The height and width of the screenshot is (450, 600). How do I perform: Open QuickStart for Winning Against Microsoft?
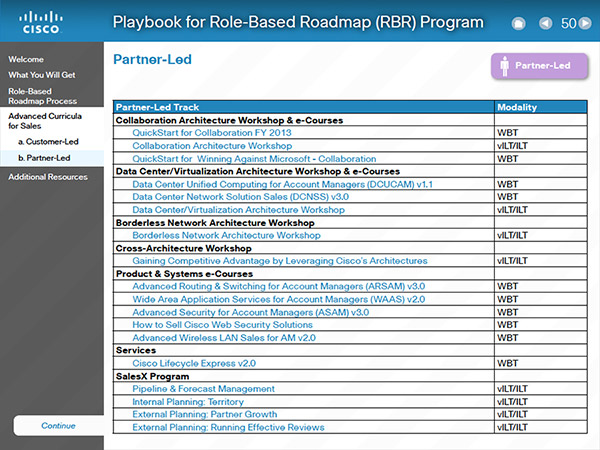tap(254, 159)
